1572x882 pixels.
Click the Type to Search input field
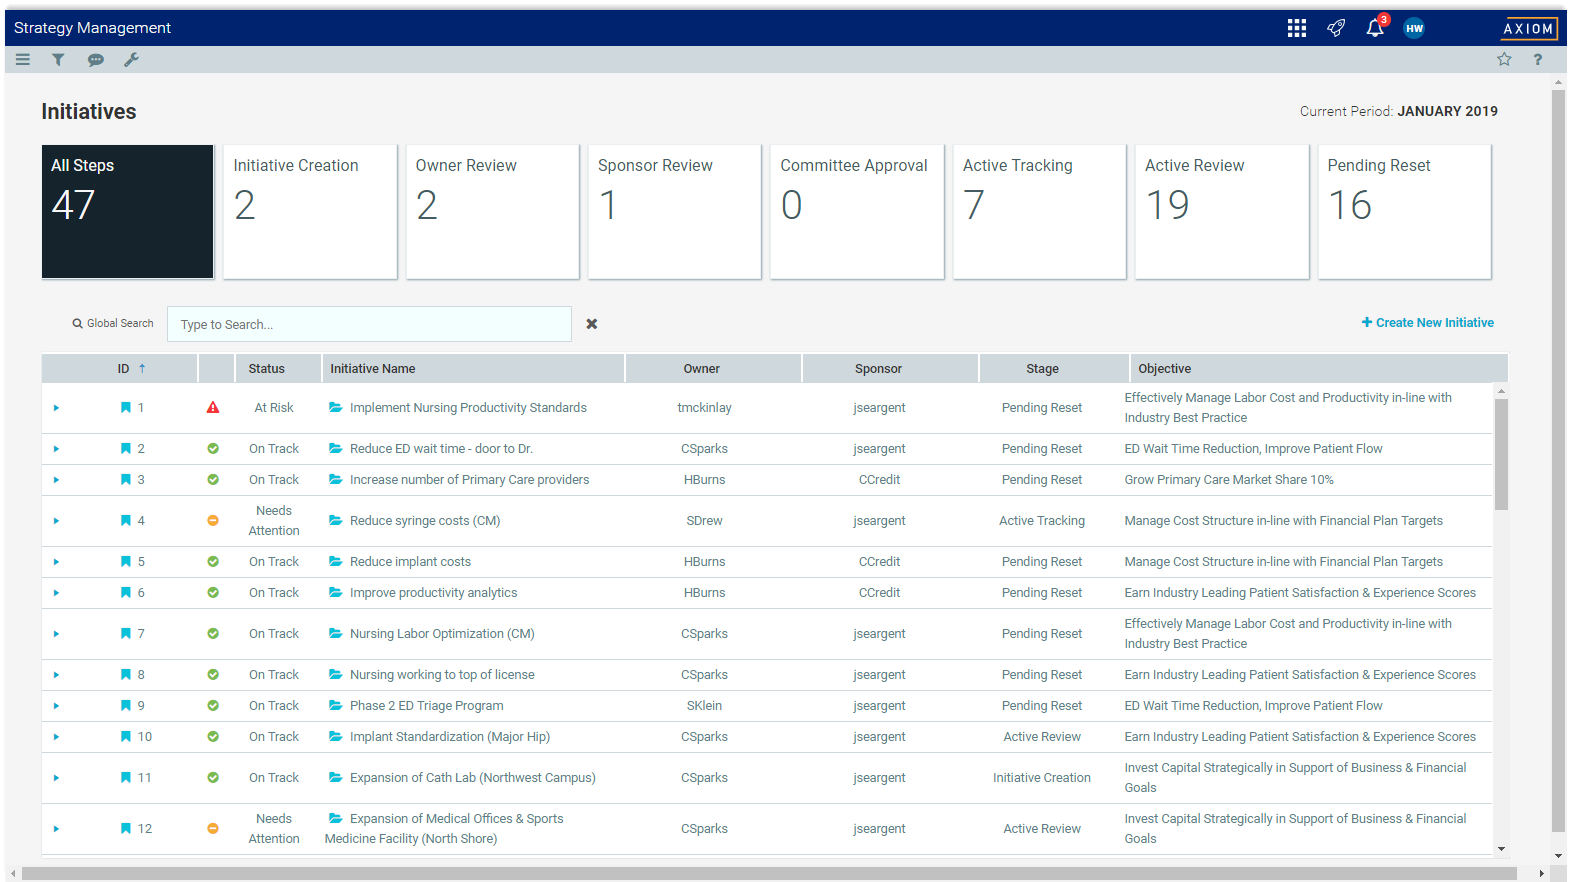point(369,324)
